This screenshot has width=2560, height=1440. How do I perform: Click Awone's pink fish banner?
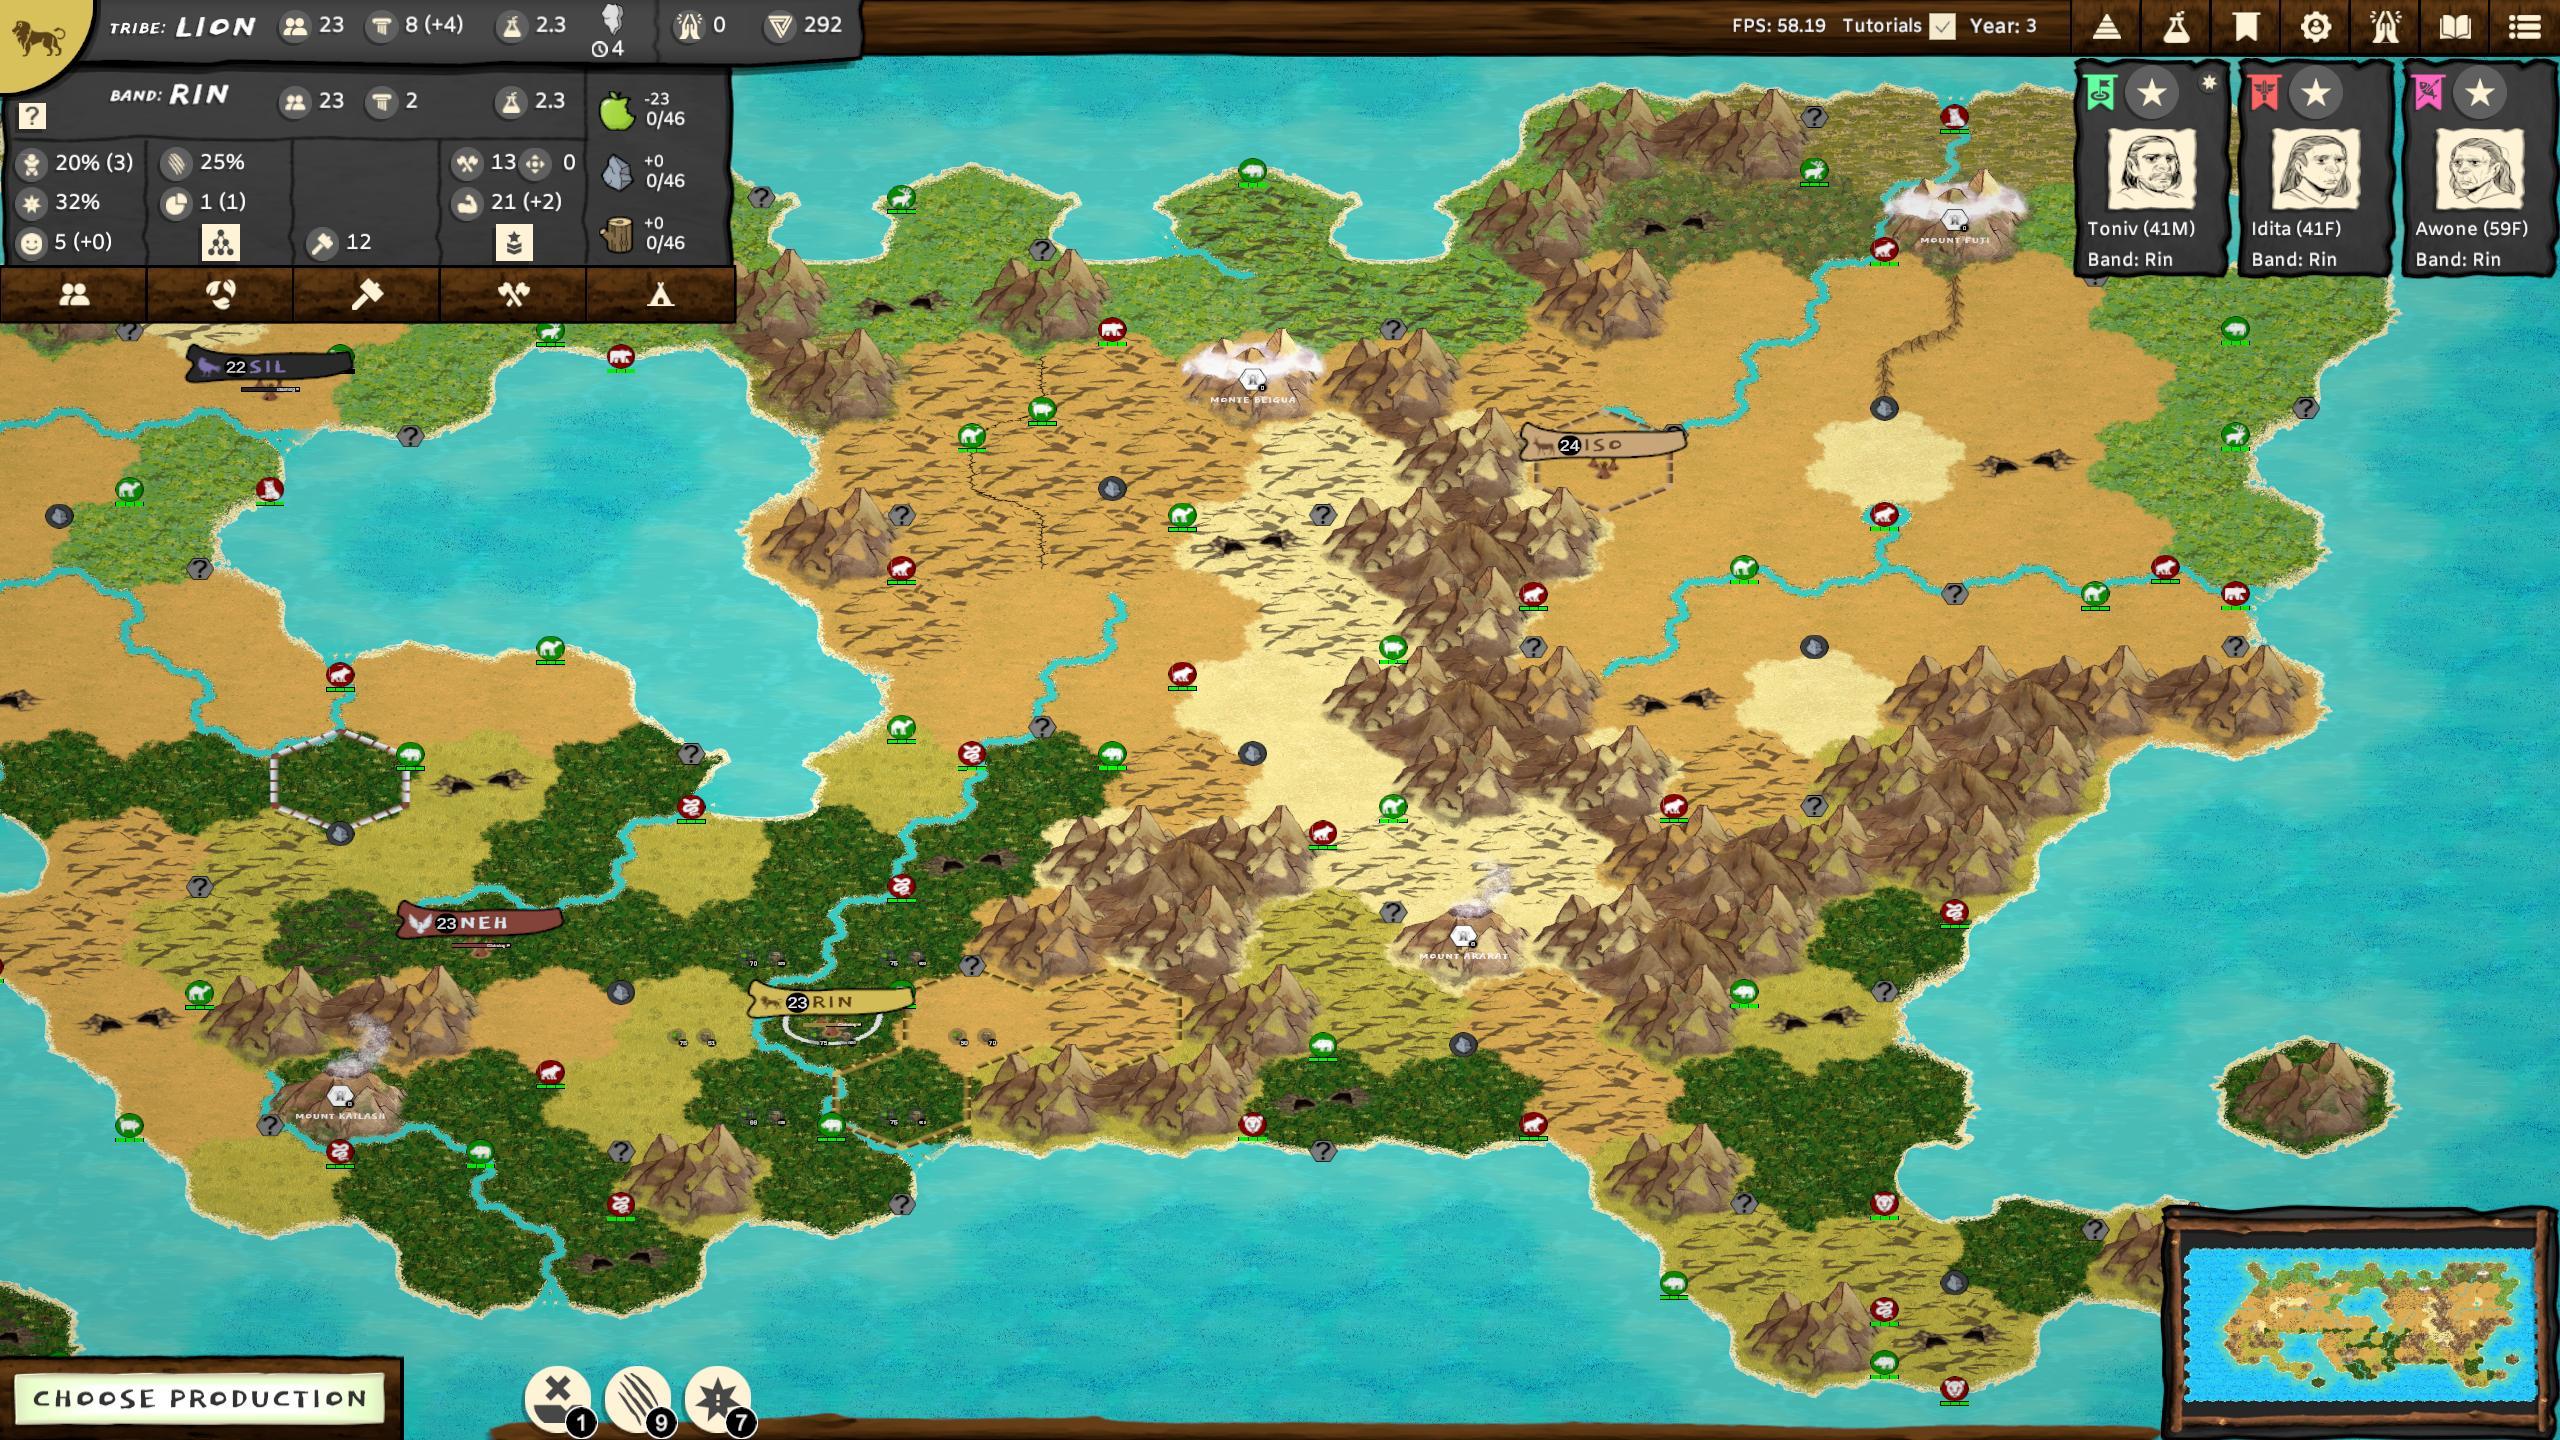pos(2429,94)
